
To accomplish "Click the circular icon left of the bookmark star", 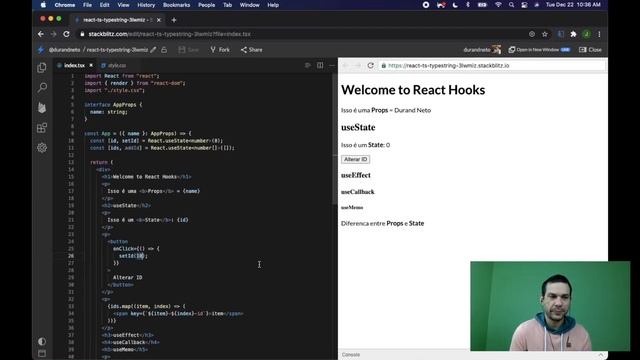I will coord(532,34).
